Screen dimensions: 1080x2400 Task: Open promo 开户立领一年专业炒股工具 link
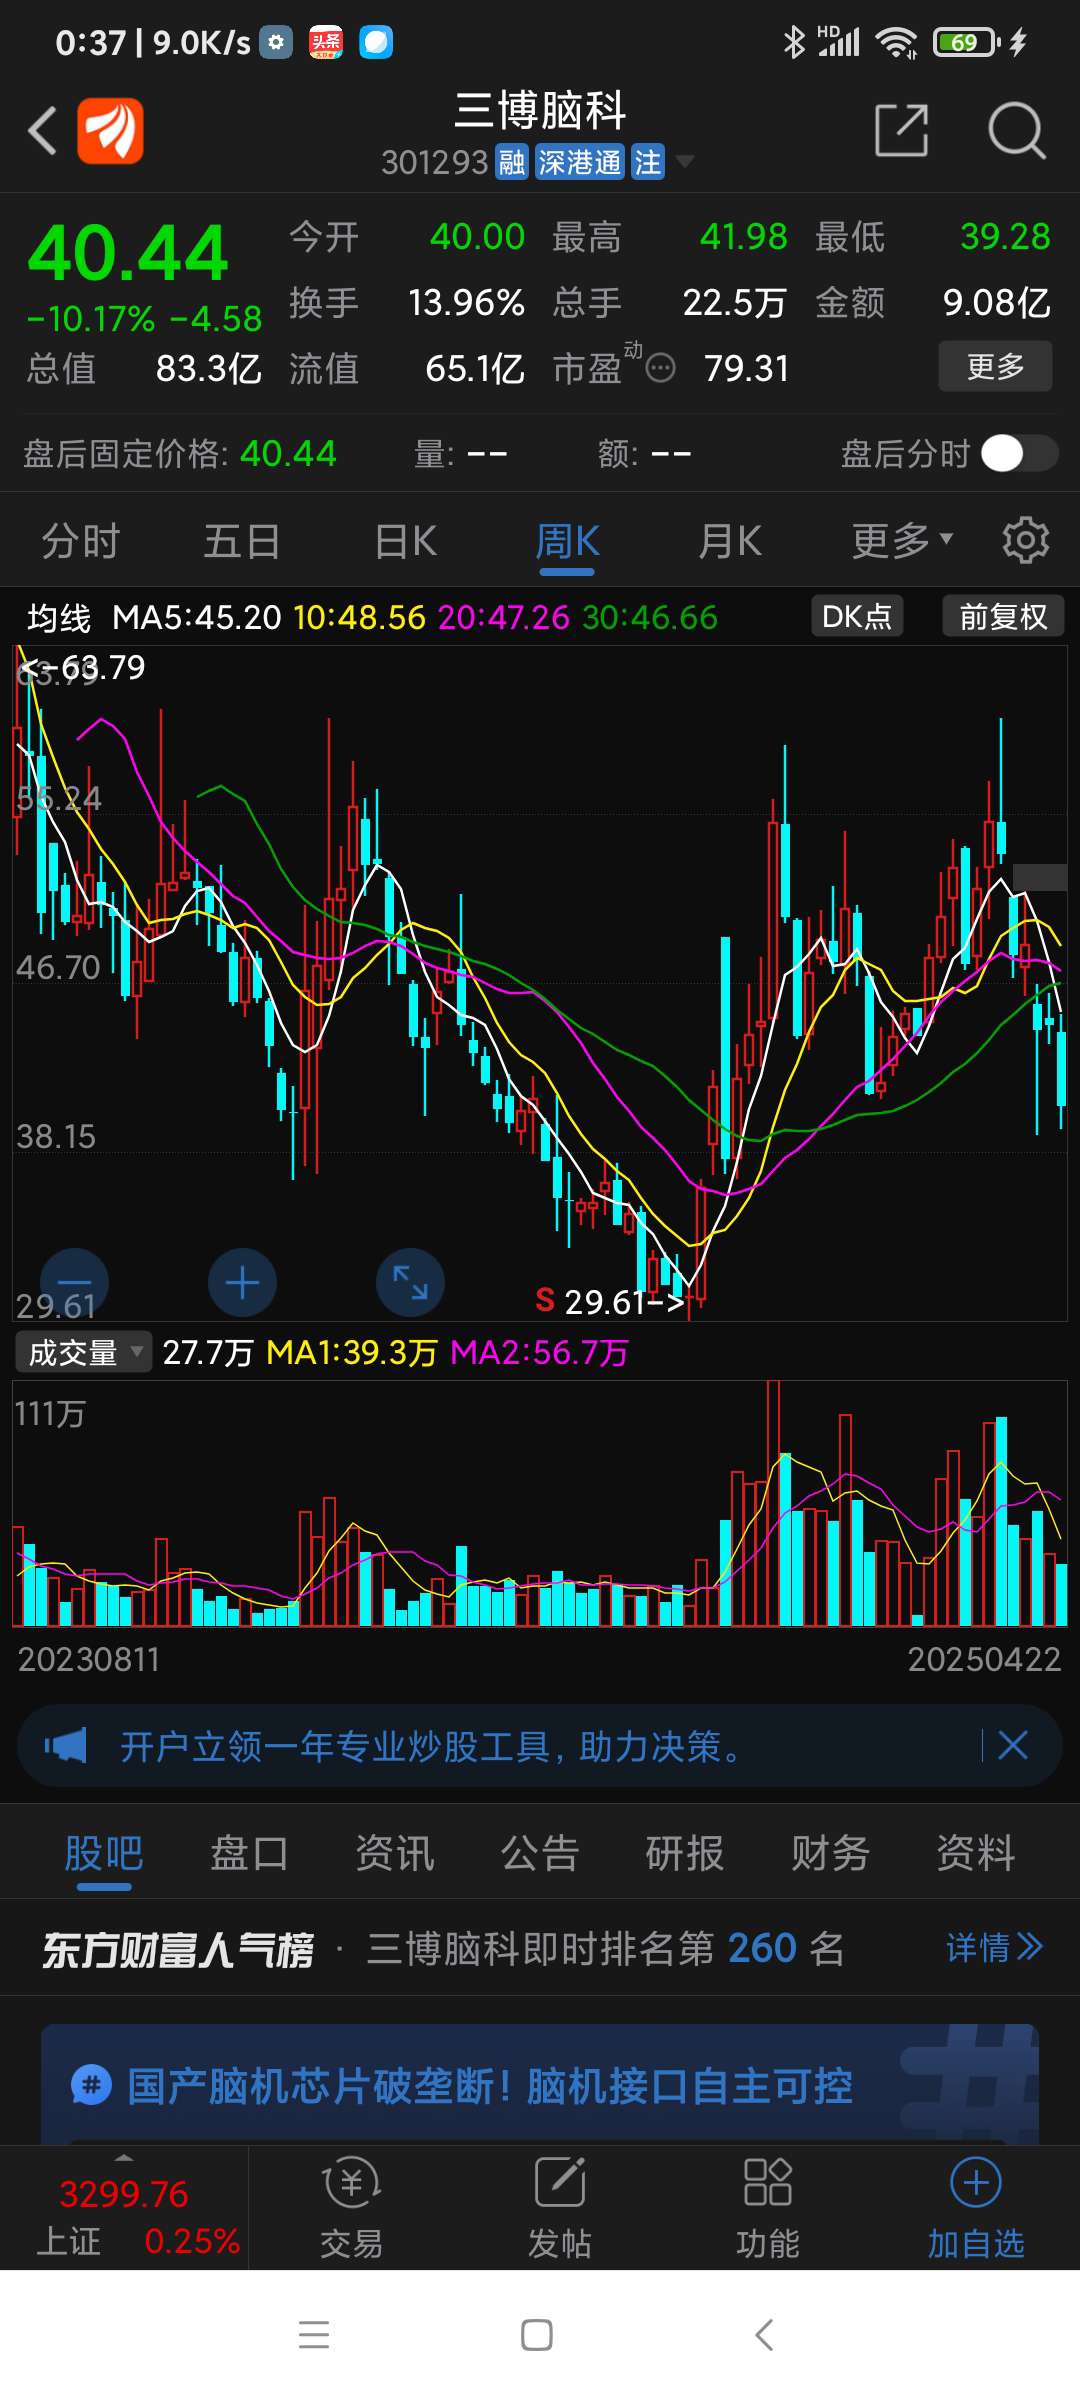pos(432,1746)
